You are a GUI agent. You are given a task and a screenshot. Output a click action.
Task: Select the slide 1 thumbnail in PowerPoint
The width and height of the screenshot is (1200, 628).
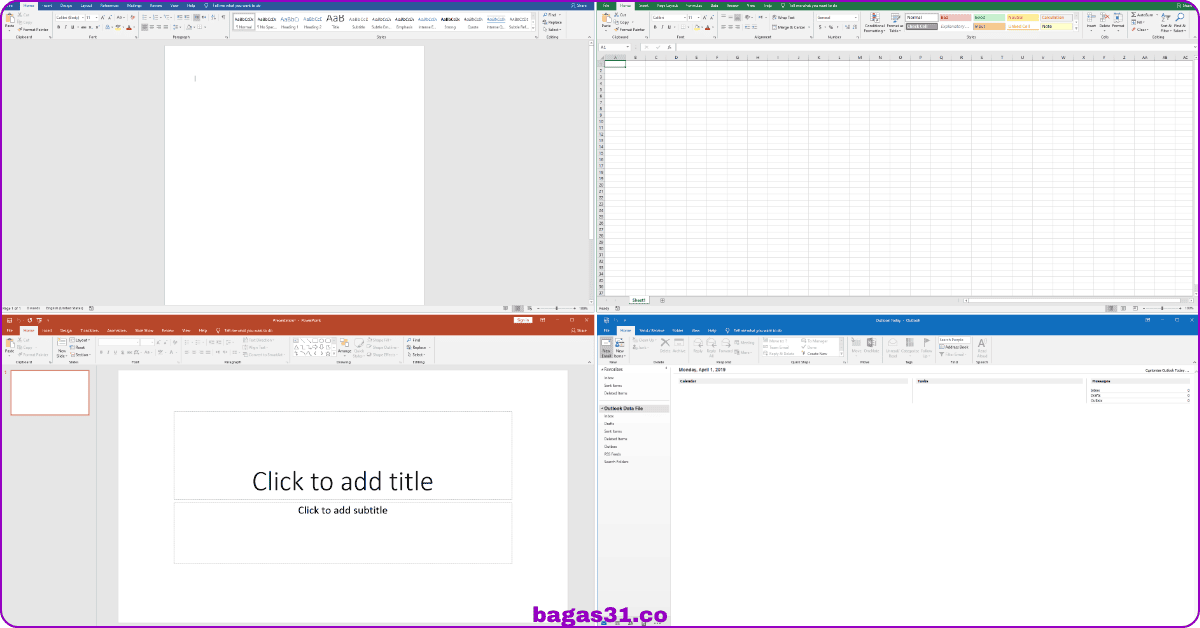tap(50, 392)
